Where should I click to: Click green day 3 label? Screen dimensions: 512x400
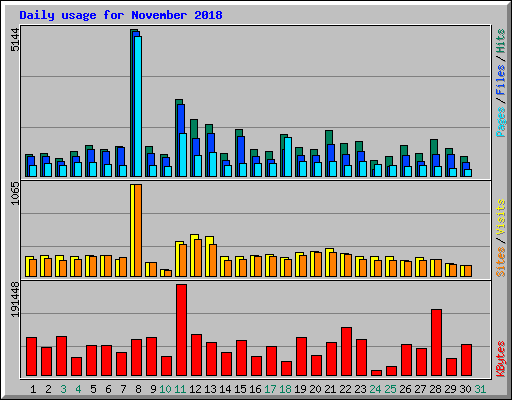(63, 389)
